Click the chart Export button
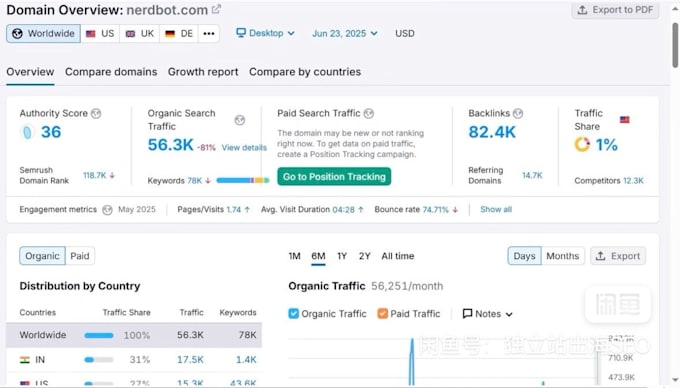The image size is (680, 388). 618,256
